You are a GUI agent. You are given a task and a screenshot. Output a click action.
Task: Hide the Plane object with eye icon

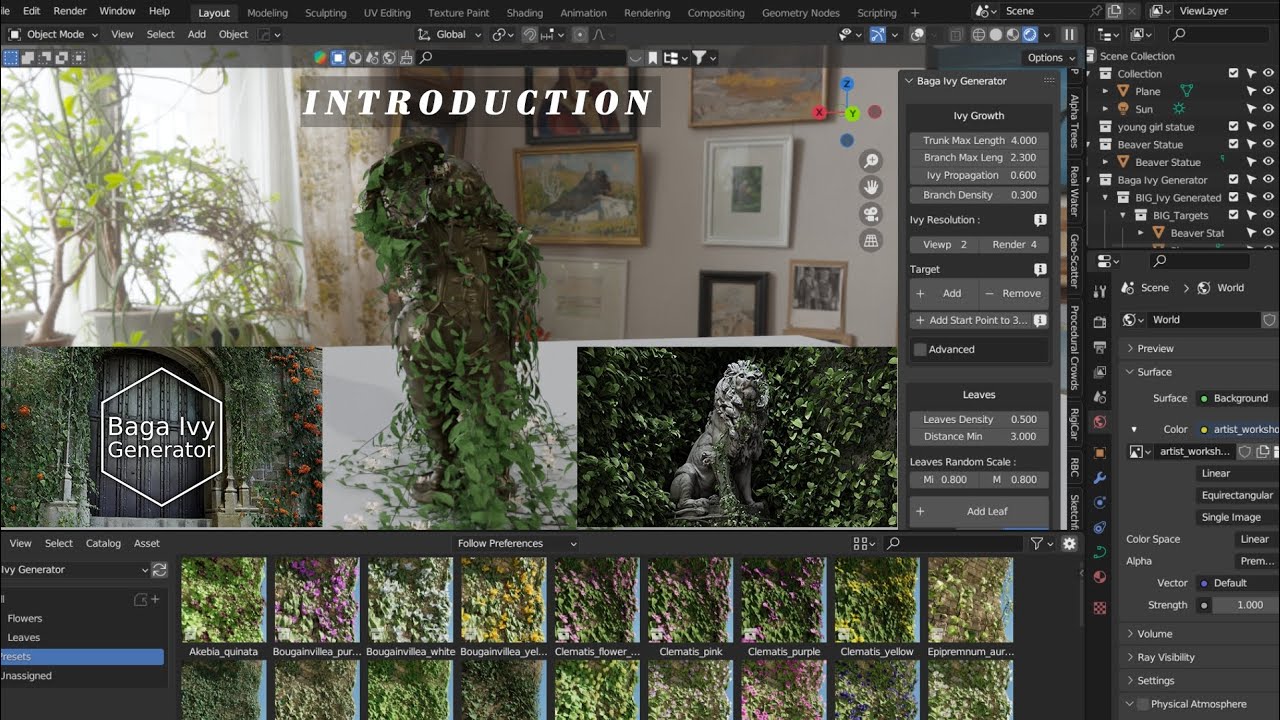[1269, 91]
